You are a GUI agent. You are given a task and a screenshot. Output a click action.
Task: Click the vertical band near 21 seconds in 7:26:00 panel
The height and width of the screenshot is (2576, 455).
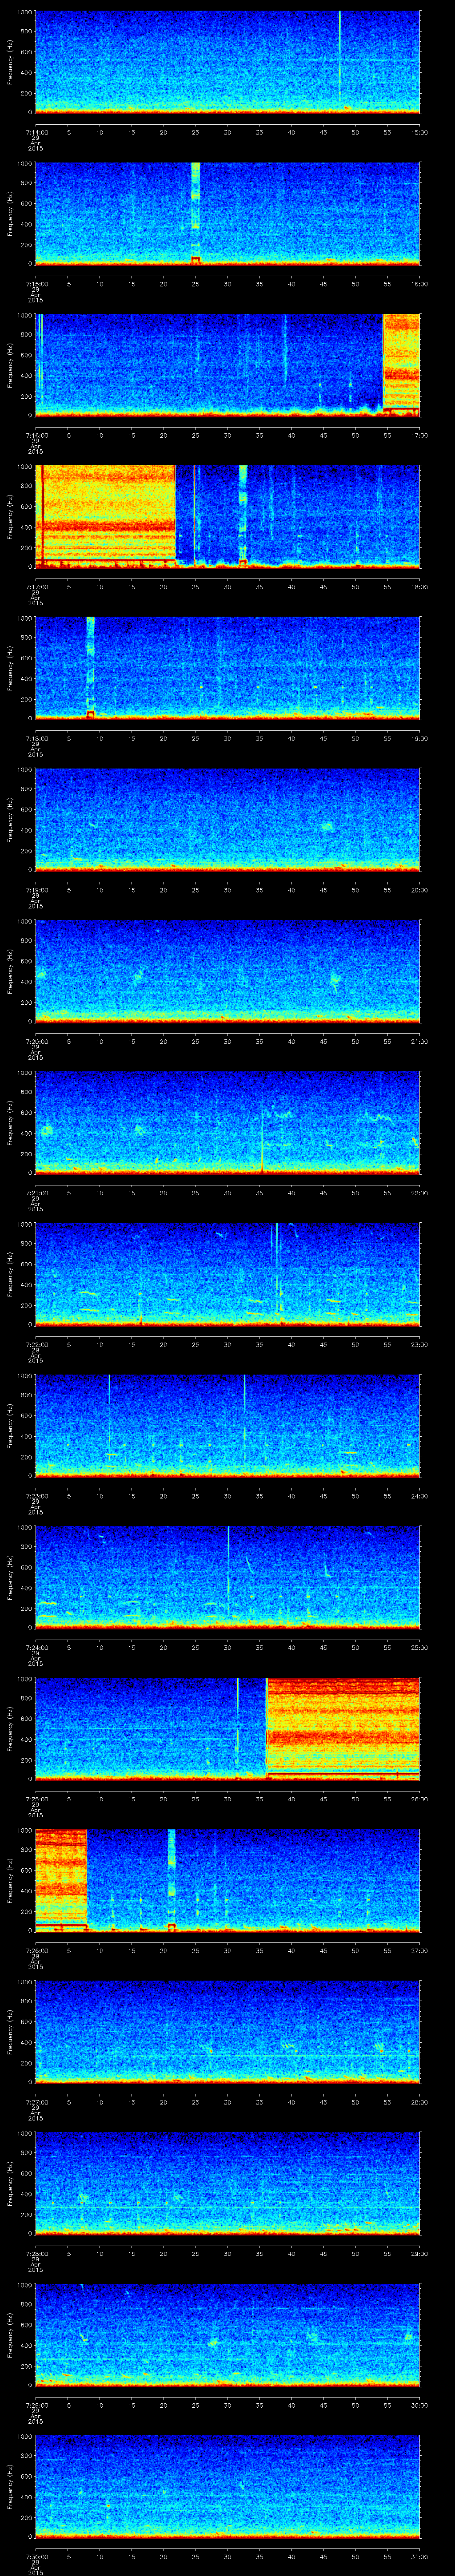pos(171,1879)
